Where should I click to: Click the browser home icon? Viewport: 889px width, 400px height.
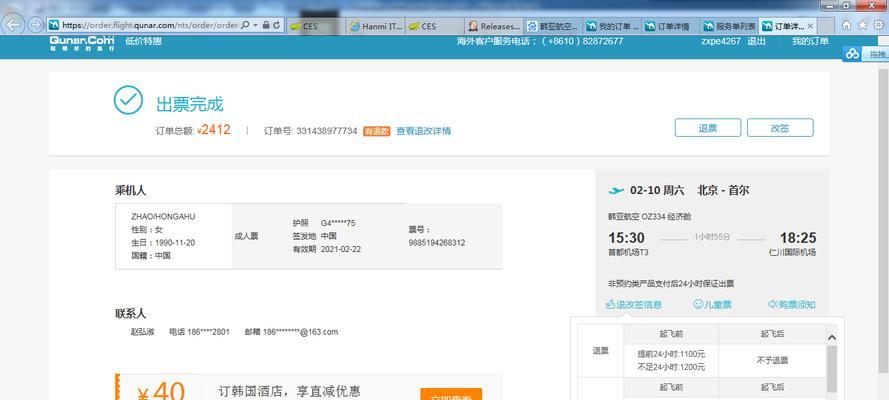coord(846,25)
